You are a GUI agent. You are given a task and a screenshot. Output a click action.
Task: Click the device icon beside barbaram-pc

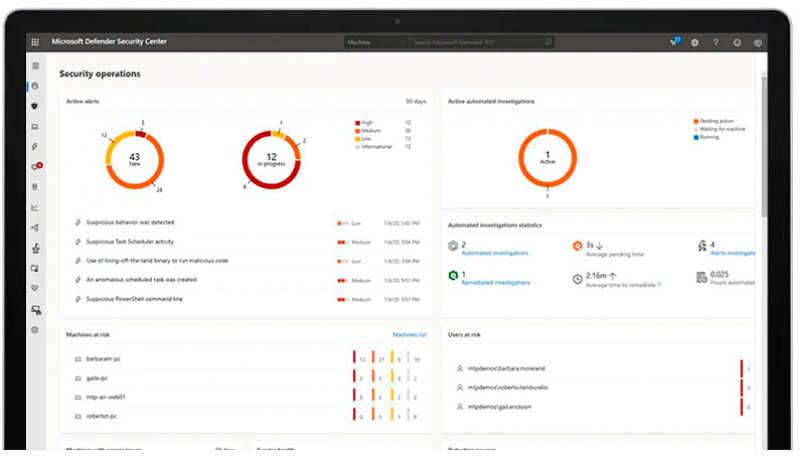[78, 359]
